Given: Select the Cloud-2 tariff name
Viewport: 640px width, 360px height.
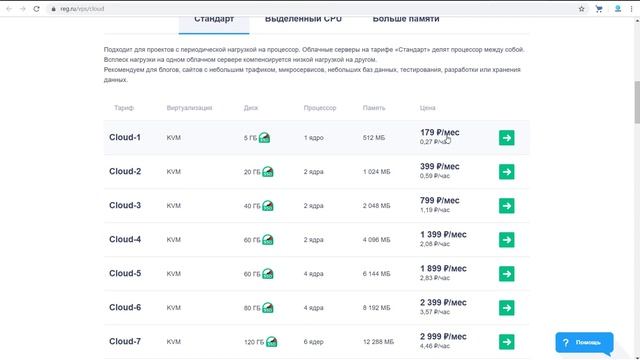Looking at the screenshot, I should (x=125, y=171).
